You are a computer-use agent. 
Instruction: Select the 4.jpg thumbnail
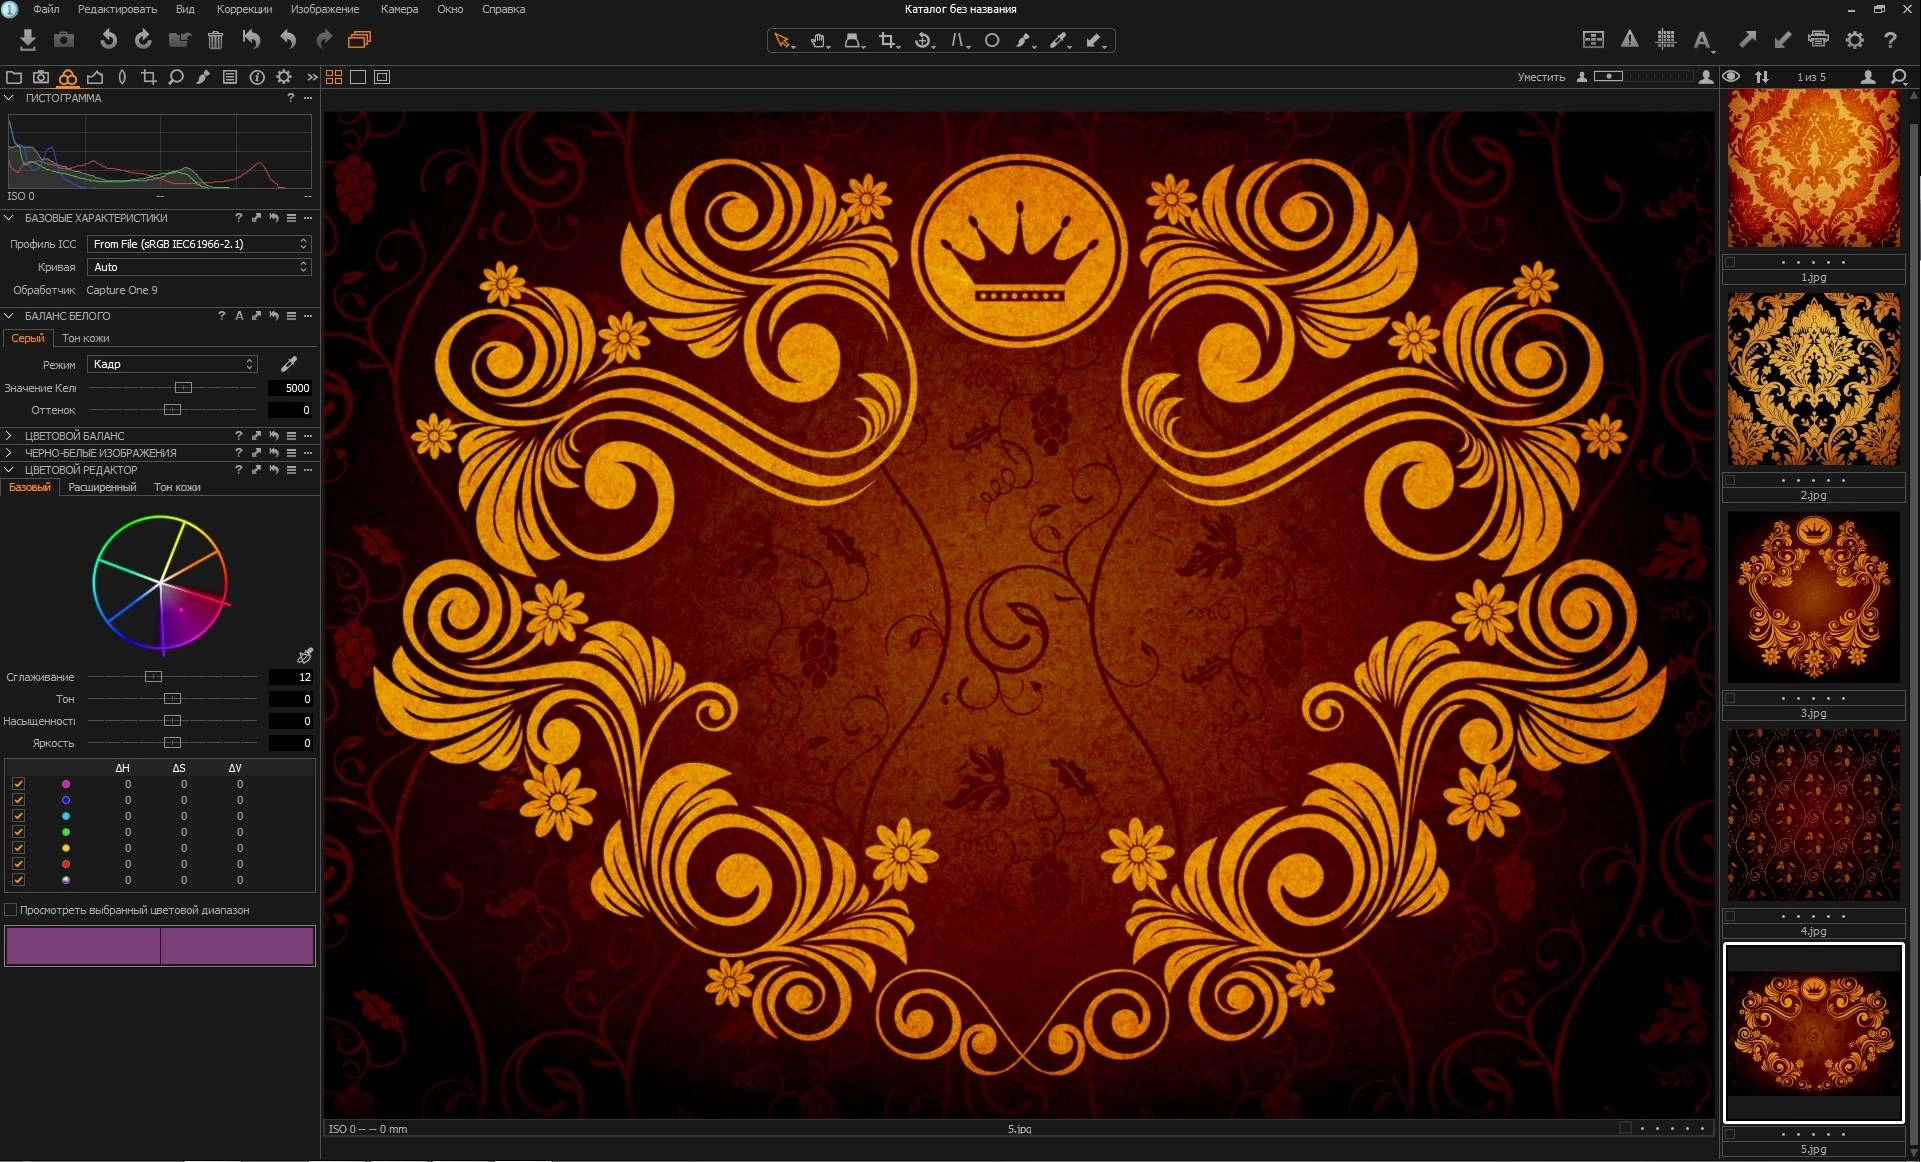coord(1813,815)
